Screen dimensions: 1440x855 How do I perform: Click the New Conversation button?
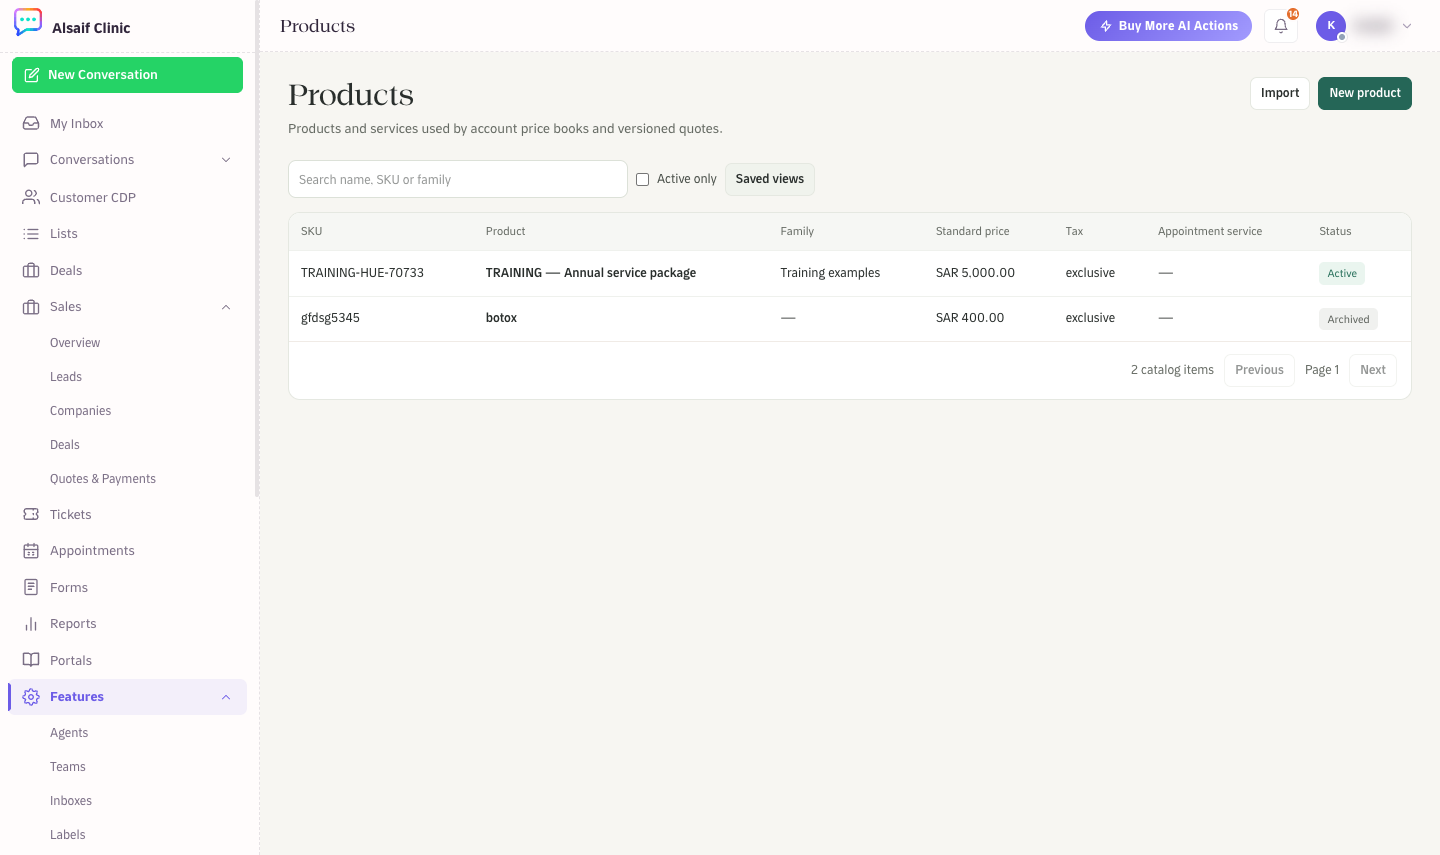(x=127, y=75)
